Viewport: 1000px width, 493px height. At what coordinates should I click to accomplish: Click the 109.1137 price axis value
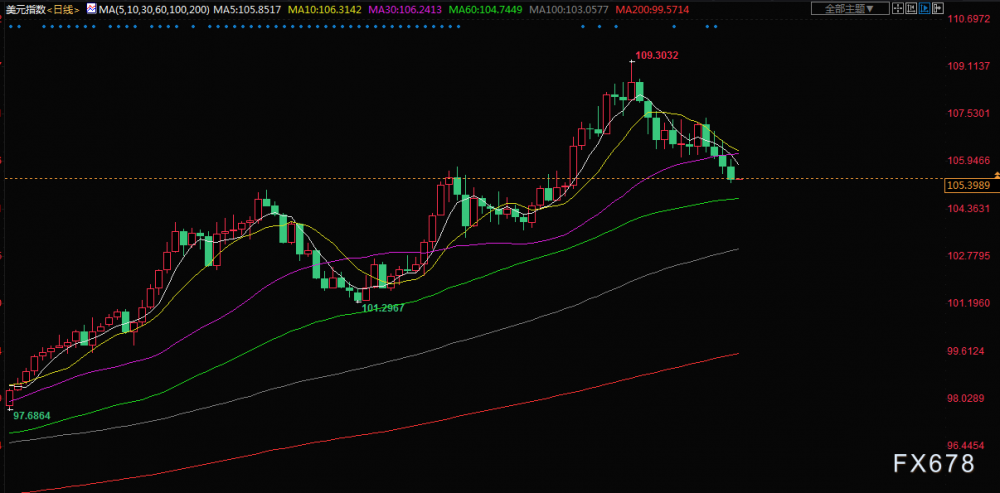click(x=969, y=66)
